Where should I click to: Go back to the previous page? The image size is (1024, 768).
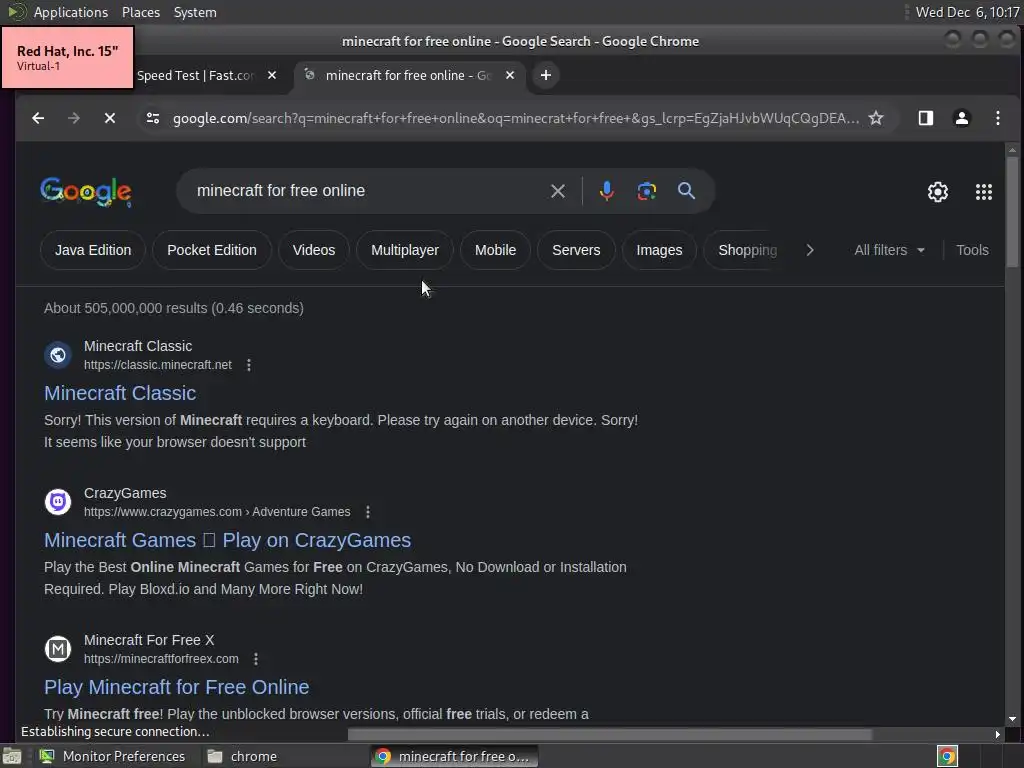38,118
